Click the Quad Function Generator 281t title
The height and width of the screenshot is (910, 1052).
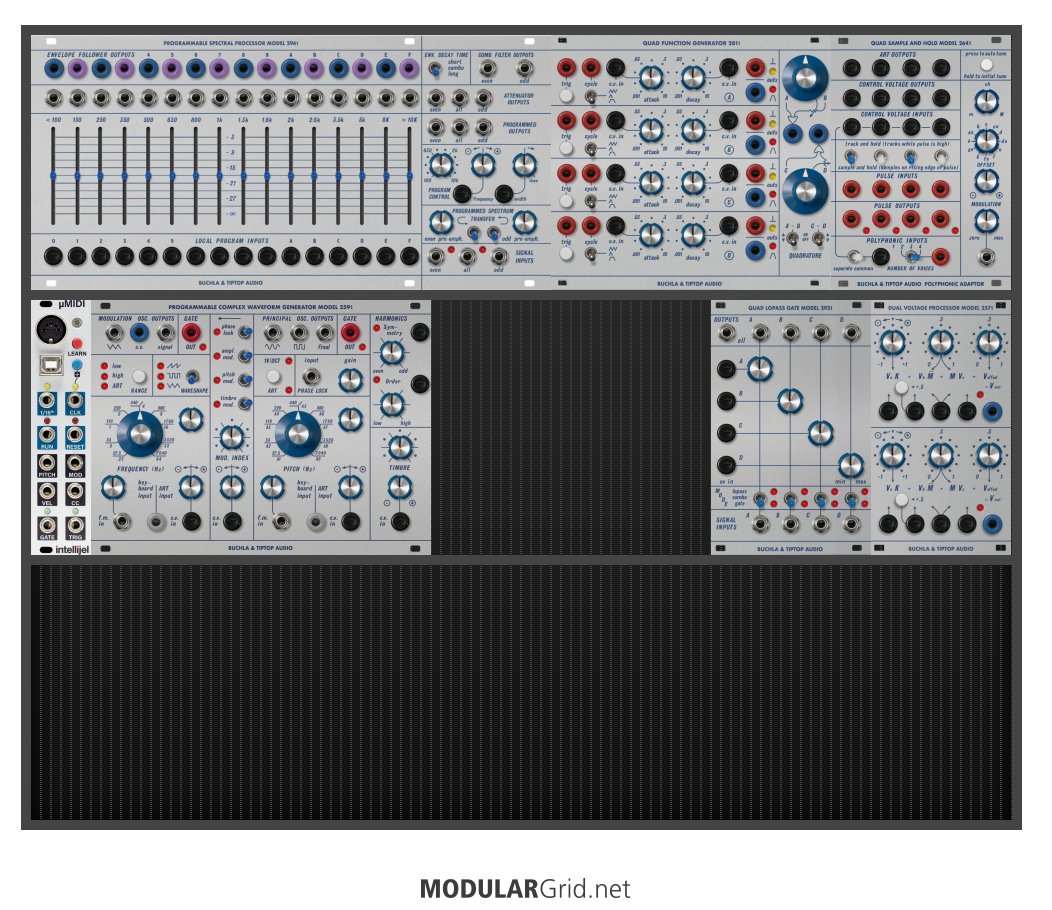click(x=691, y=43)
